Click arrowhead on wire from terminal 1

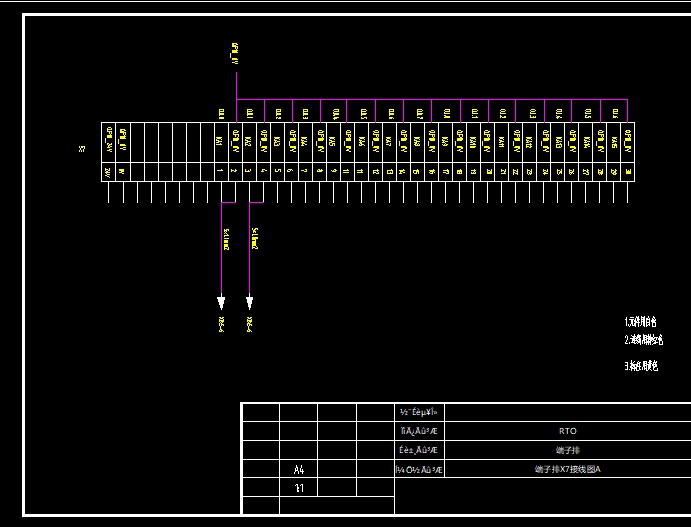tap(221, 302)
